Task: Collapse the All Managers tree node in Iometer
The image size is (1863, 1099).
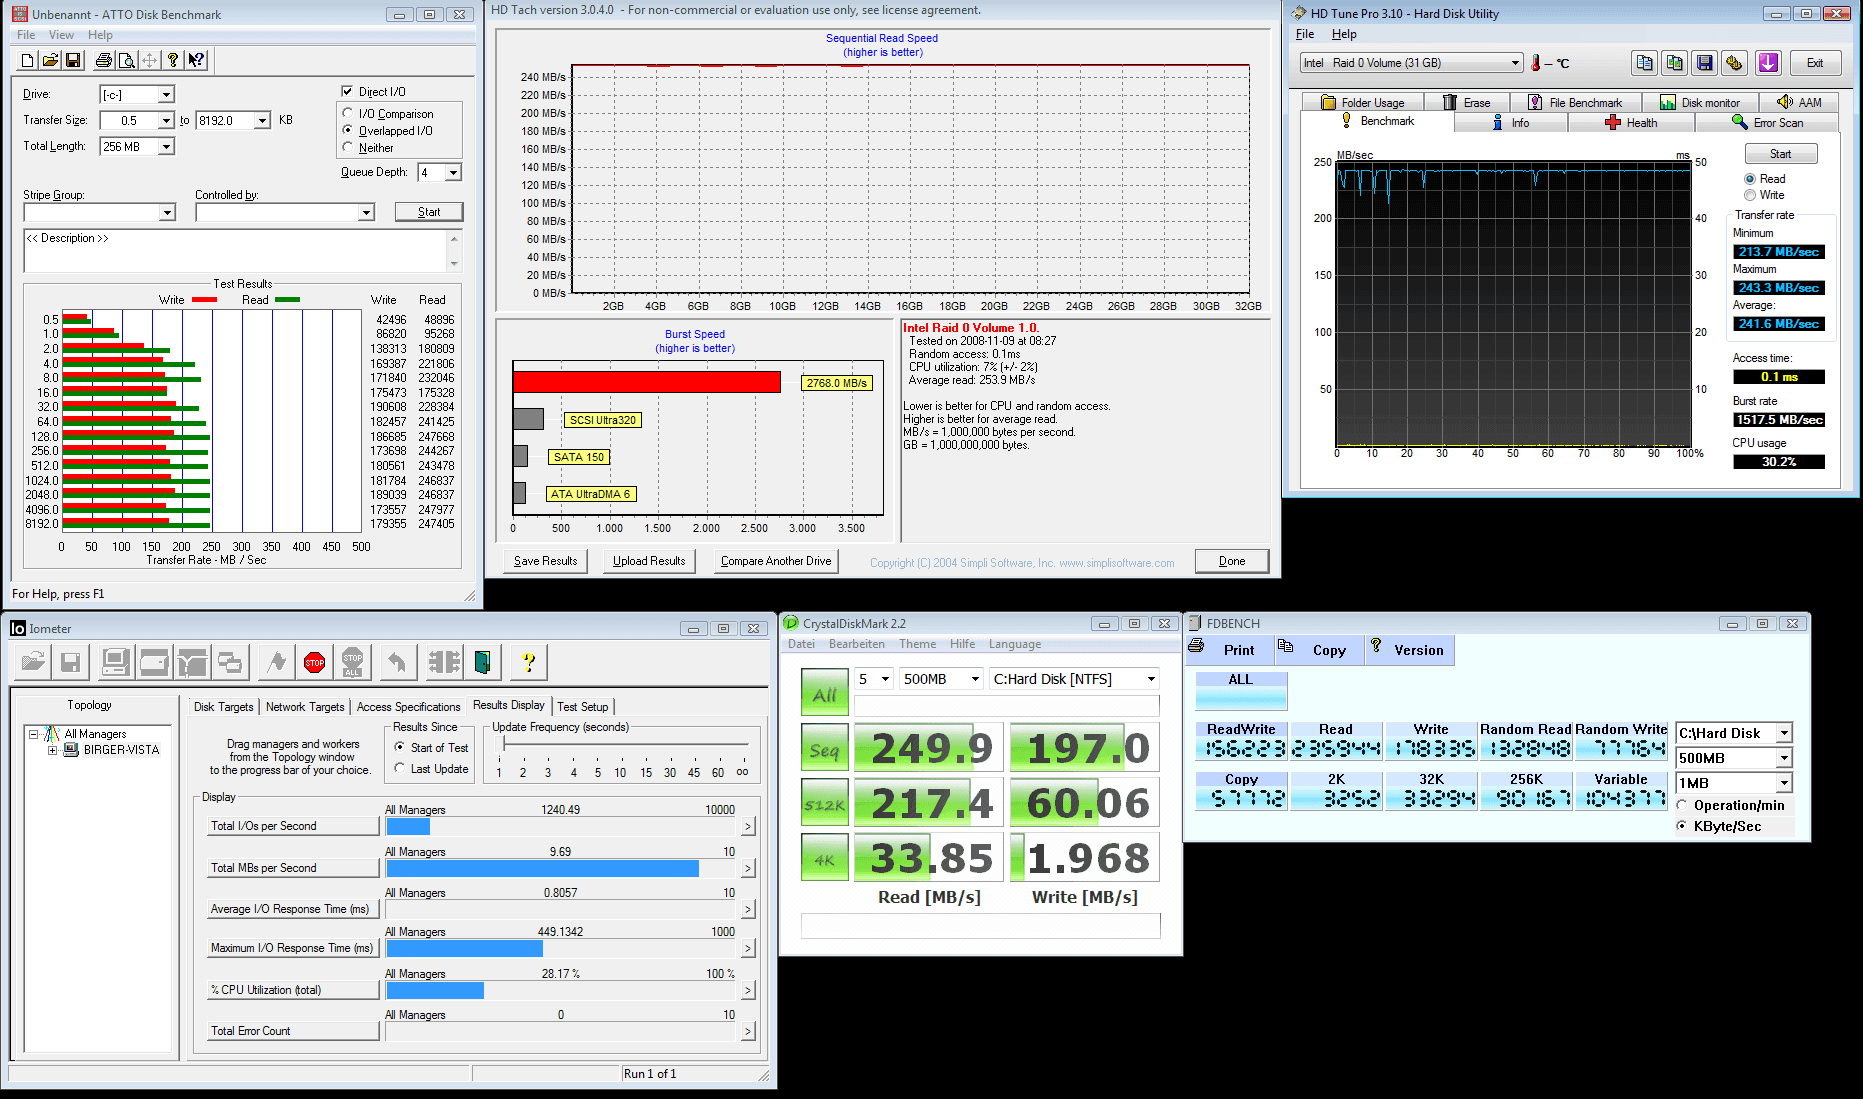Action: point(33,734)
